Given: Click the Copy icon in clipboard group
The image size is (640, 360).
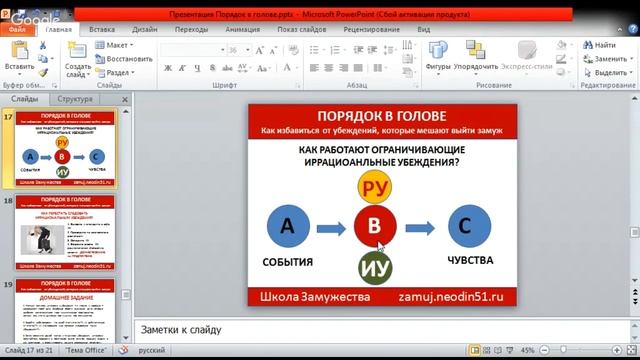Looking at the screenshot, I should (43, 59).
